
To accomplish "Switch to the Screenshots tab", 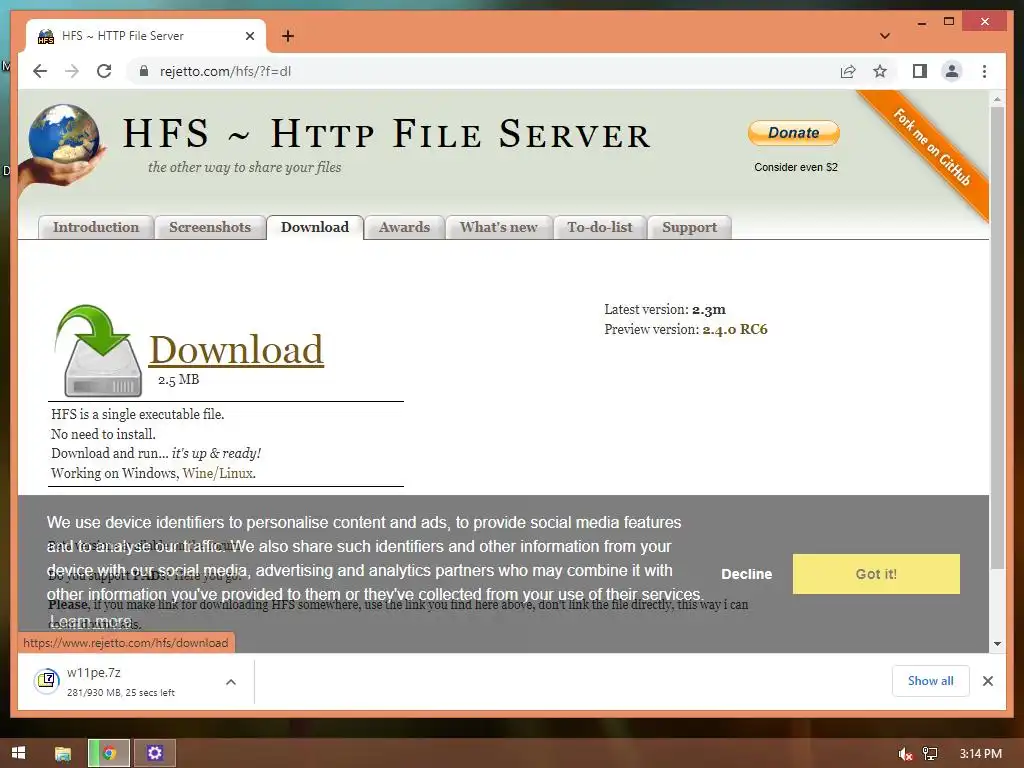I will coord(210,227).
